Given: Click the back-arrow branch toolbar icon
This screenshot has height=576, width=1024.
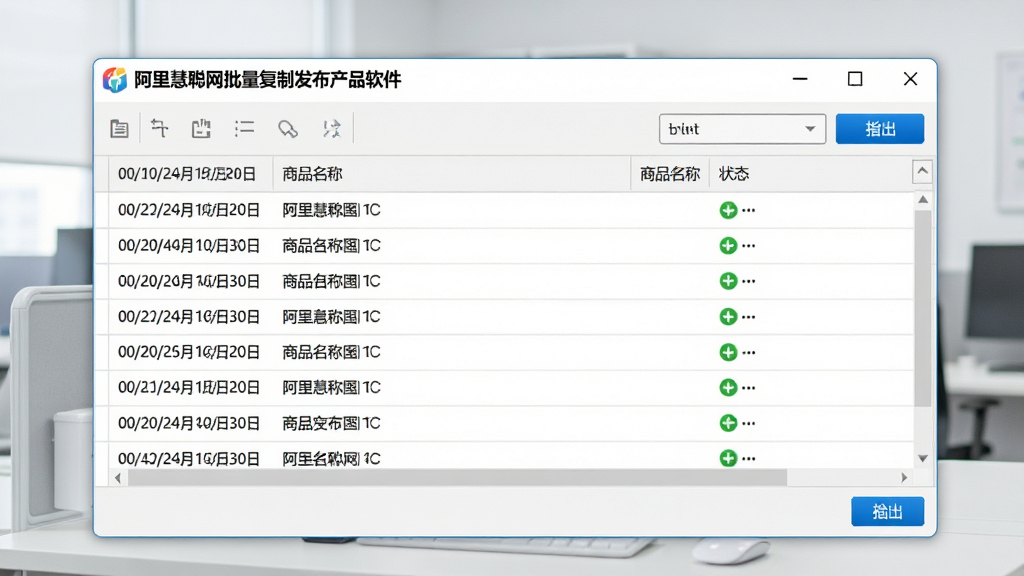Looking at the screenshot, I should tap(159, 128).
